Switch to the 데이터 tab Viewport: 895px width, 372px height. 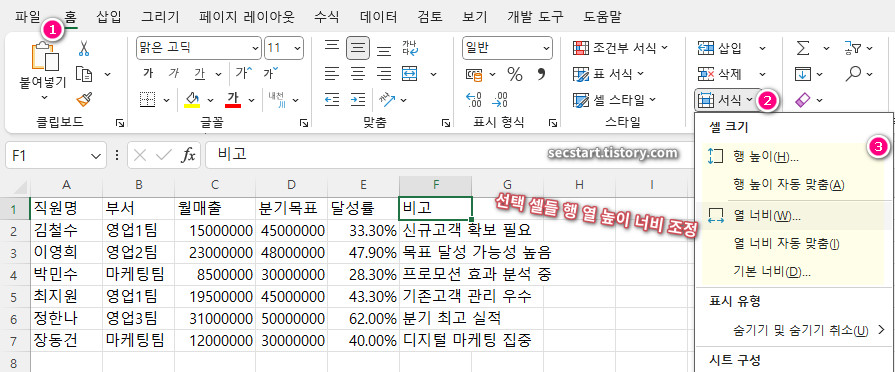click(x=379, y=17)
